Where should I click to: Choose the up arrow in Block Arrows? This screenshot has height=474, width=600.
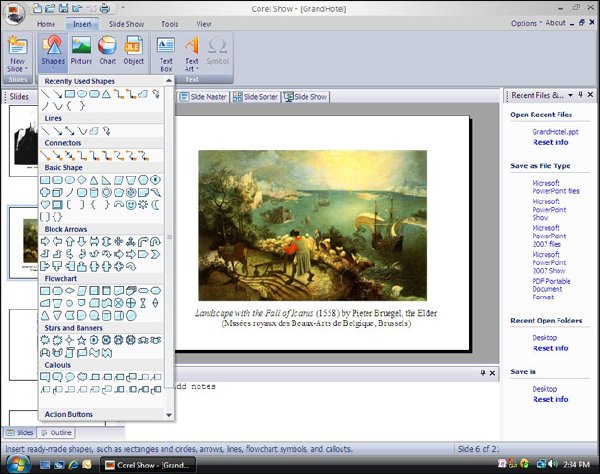point(70,241)
